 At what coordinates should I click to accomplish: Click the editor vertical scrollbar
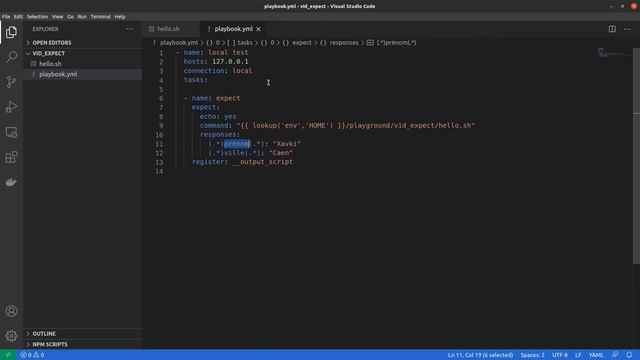636,155
